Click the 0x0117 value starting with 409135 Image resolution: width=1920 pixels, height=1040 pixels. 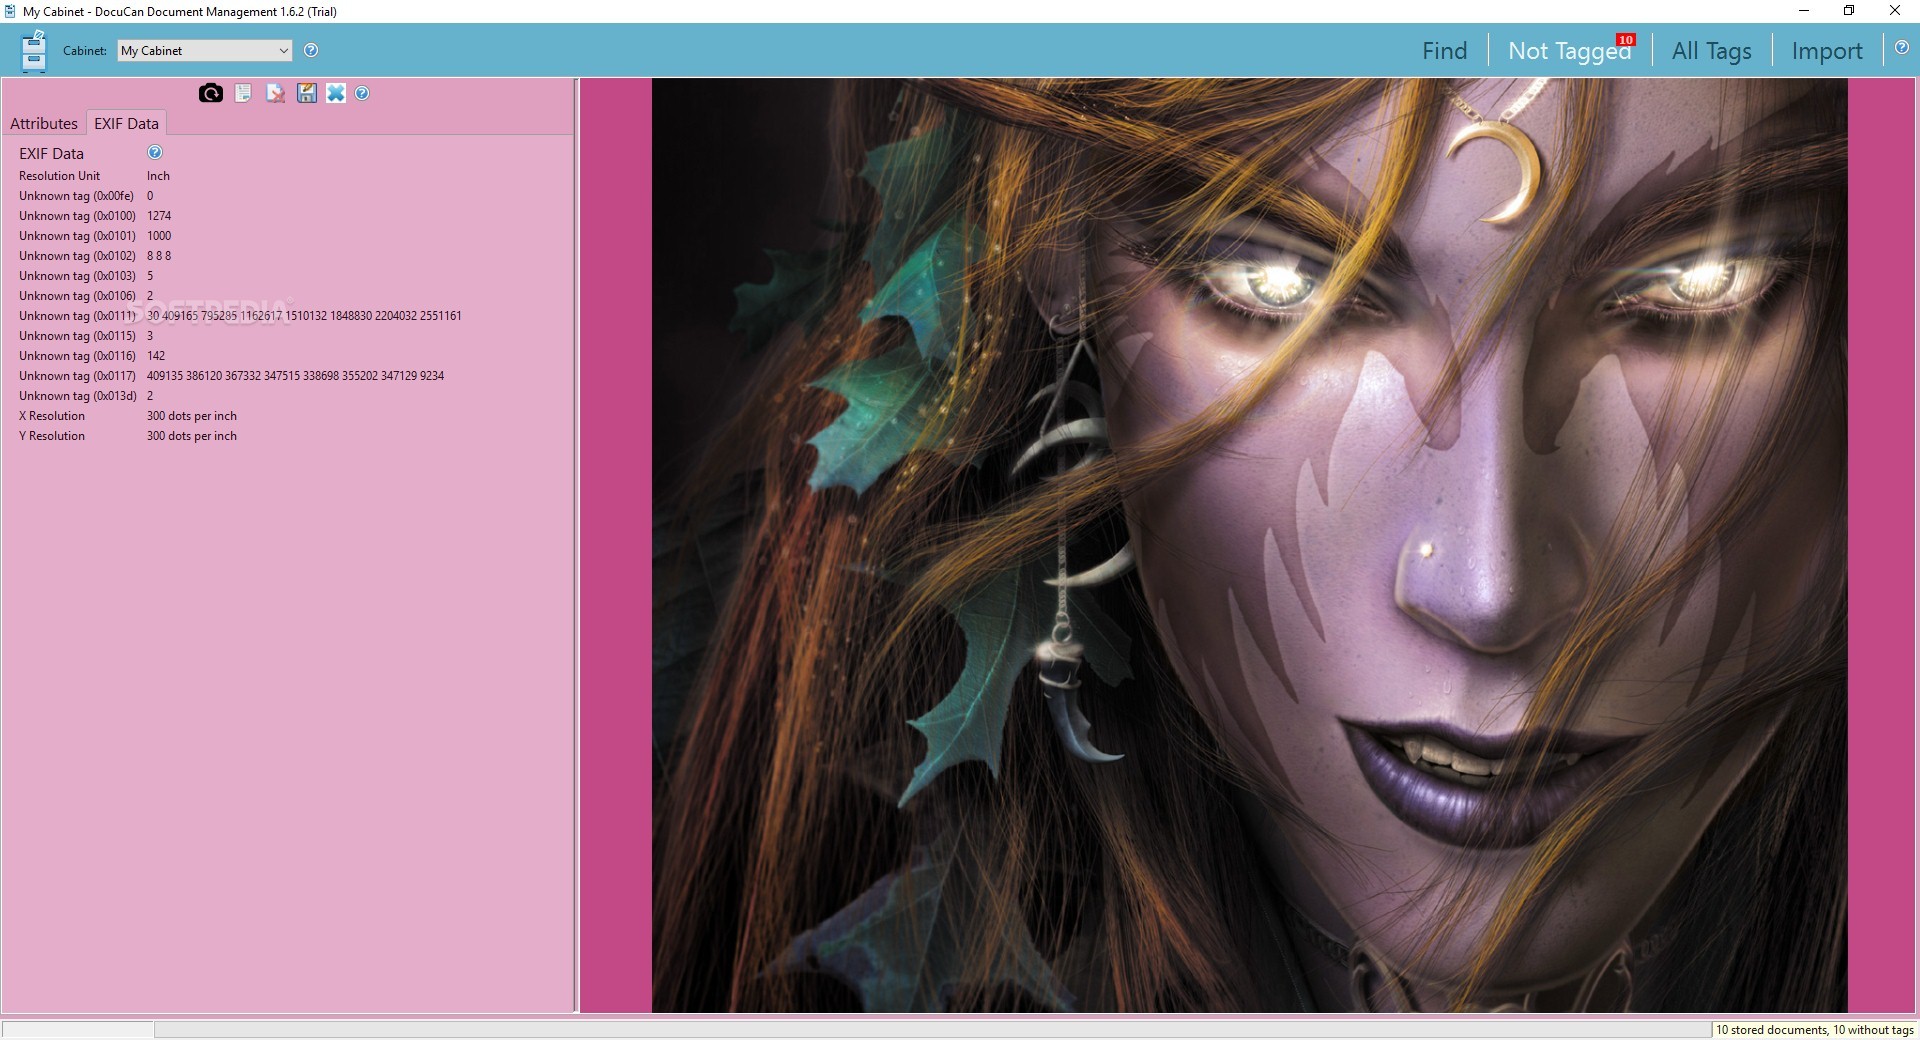[295, 376]
